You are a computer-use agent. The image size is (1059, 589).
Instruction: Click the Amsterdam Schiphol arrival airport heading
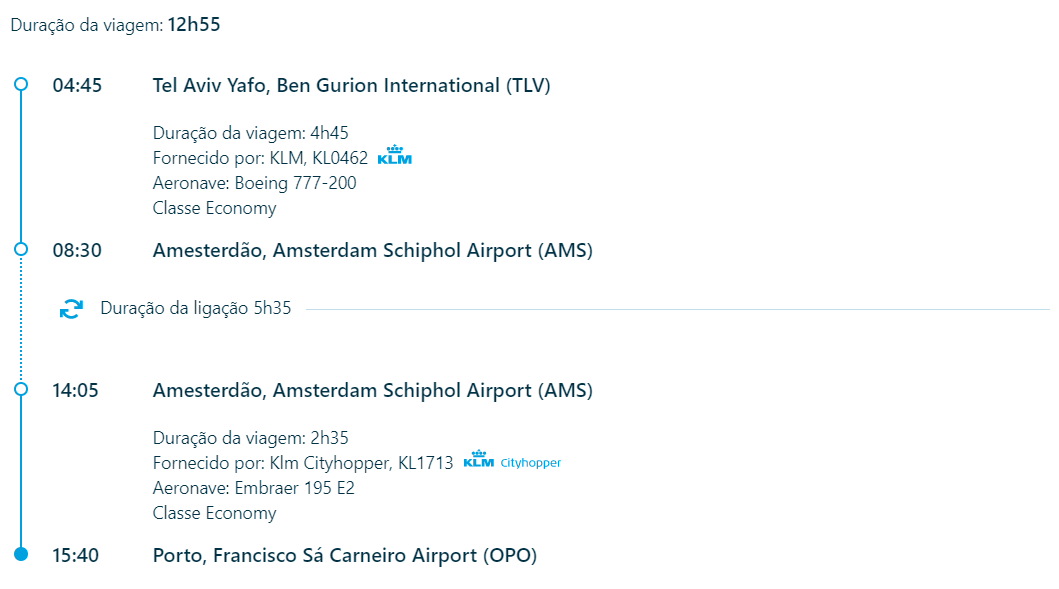coord(373,251)
